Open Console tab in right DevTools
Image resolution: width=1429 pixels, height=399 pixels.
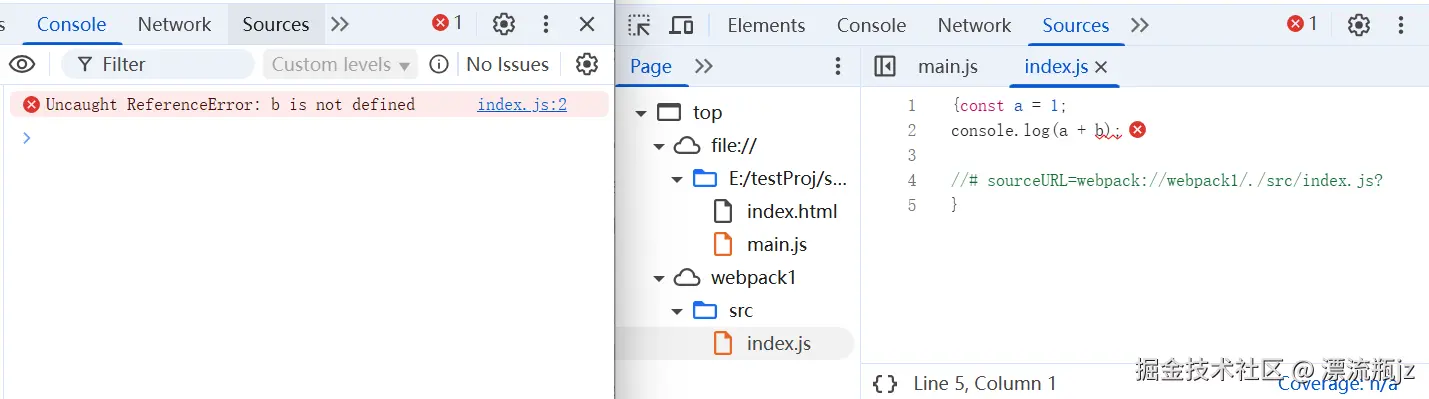click(x=871, y=25)
